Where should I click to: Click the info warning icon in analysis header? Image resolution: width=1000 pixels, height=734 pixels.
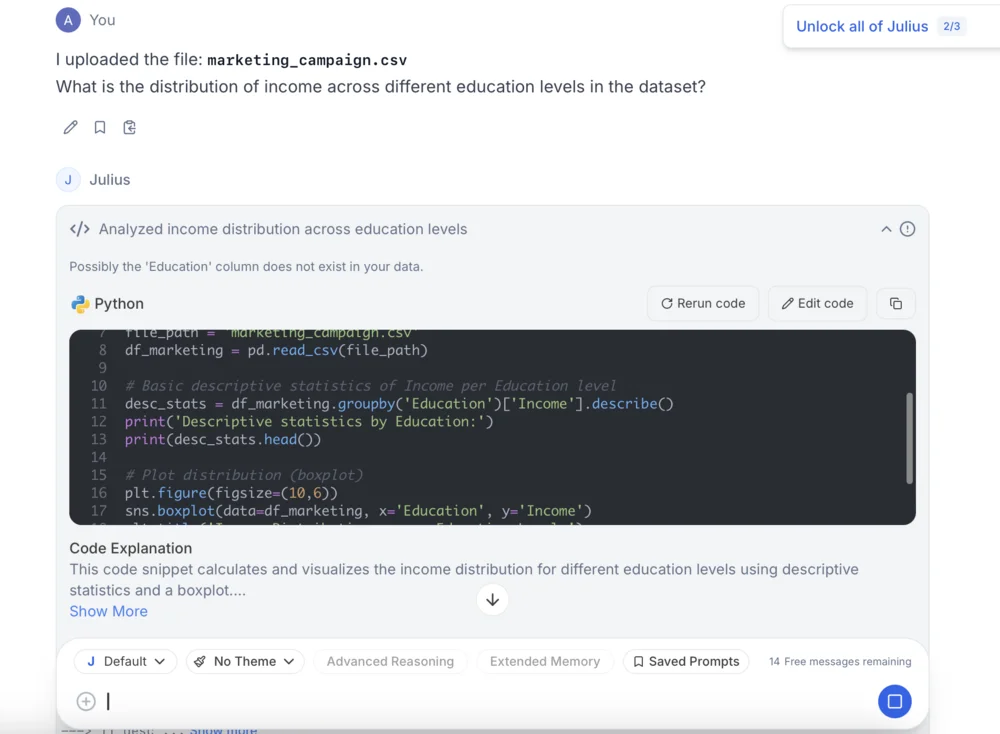907,229
